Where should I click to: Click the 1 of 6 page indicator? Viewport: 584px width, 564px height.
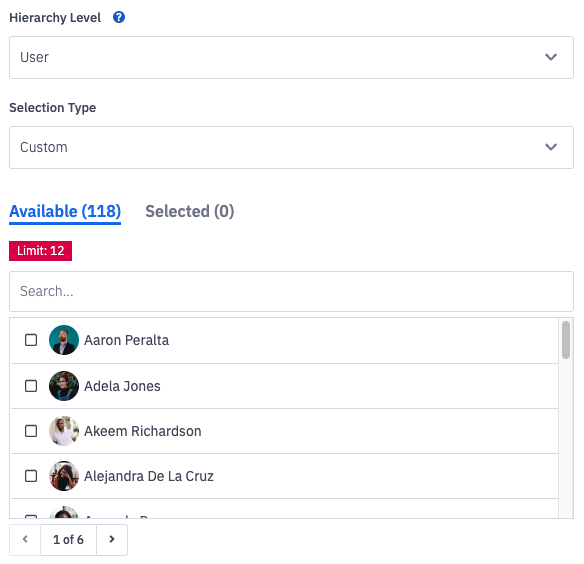point(68,539)
